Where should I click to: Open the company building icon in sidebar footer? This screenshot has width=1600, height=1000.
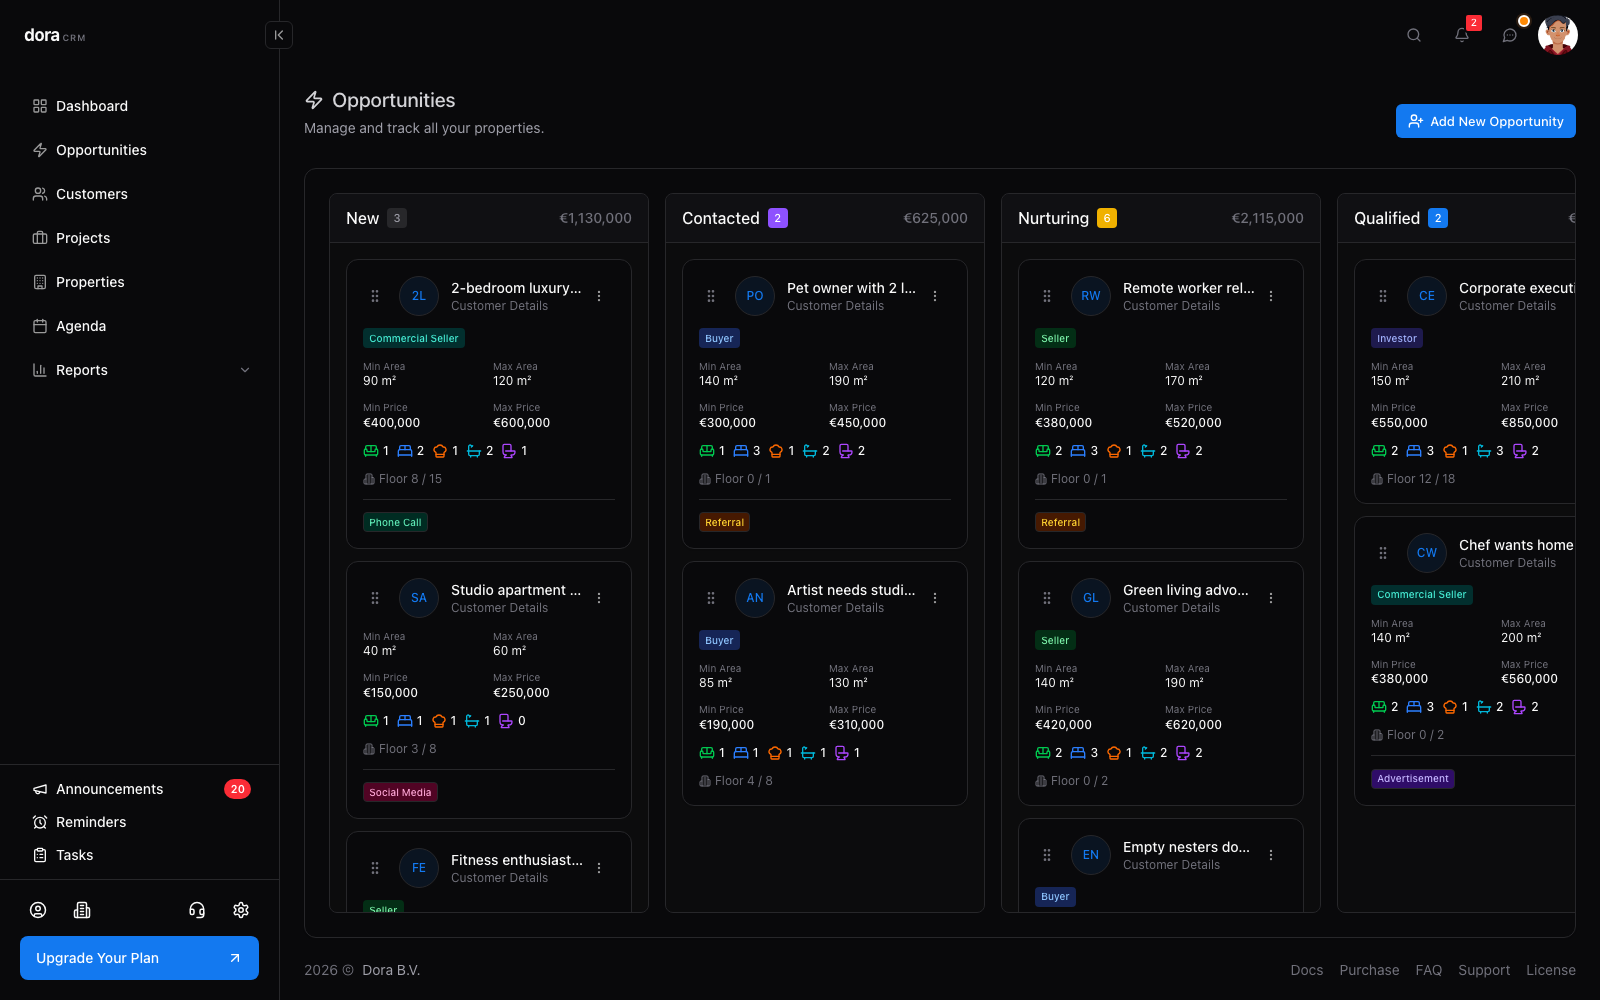pyautogui.click(x=82, y=910)
